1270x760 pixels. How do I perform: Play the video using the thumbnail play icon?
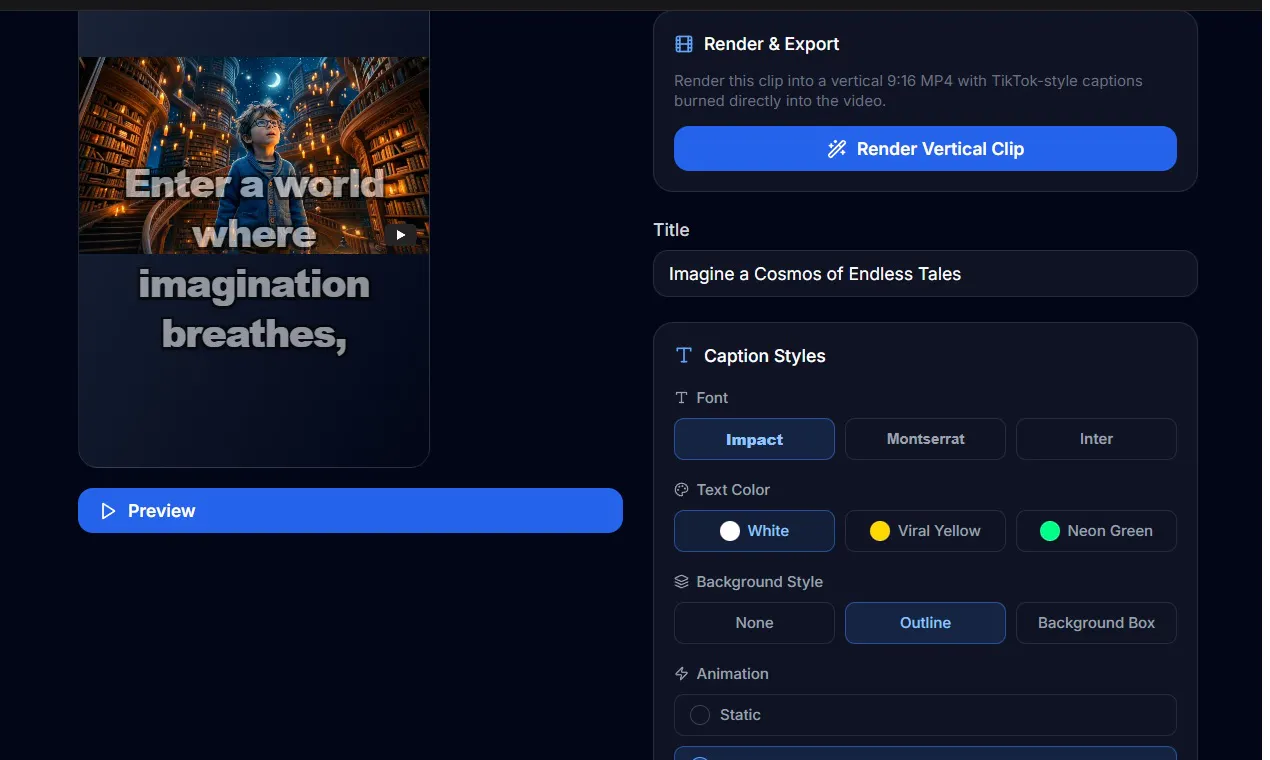(401, 235)
